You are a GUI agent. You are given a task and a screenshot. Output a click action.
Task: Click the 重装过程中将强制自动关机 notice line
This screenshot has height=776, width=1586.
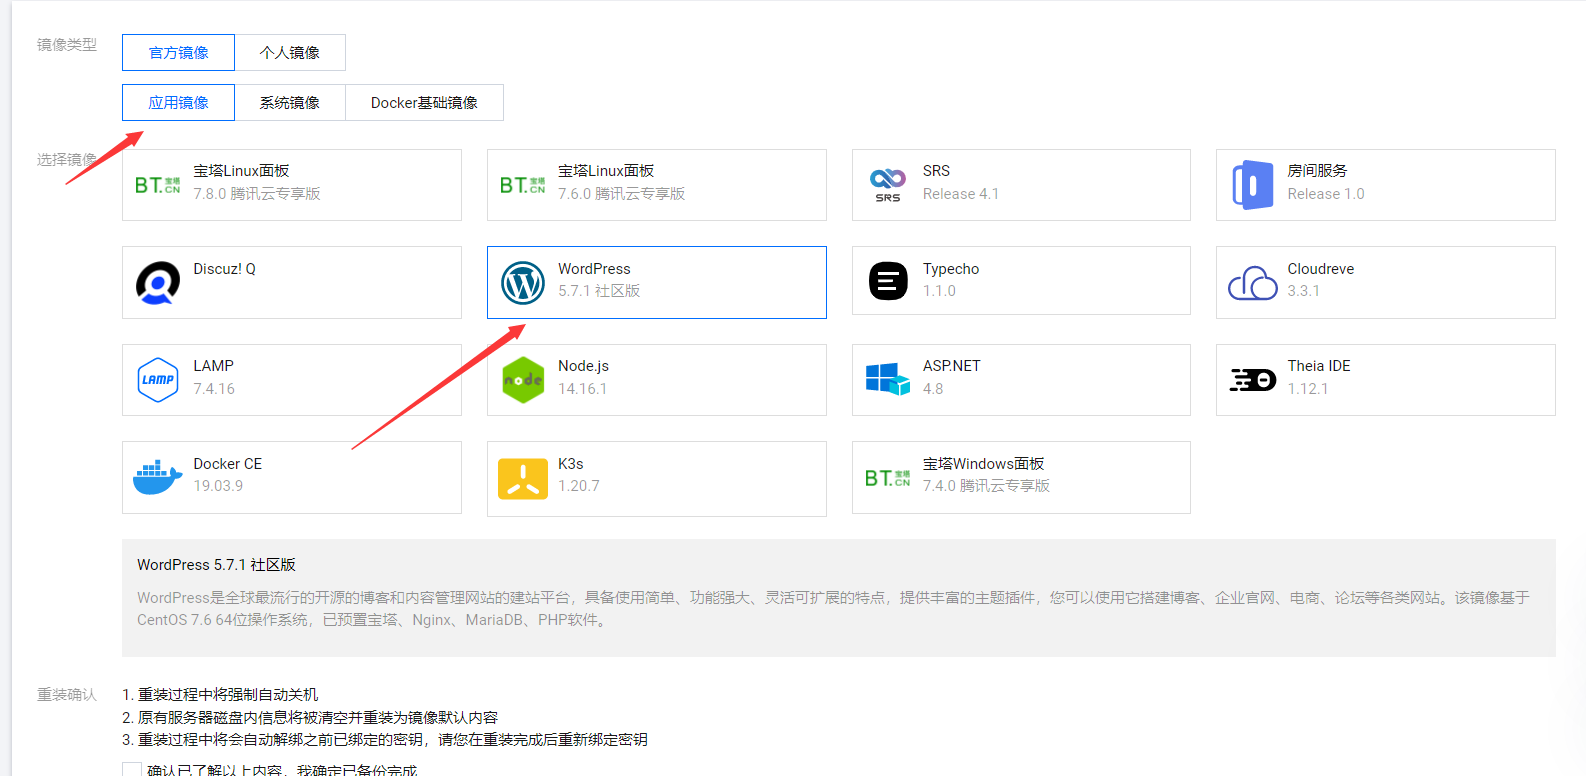220,695
